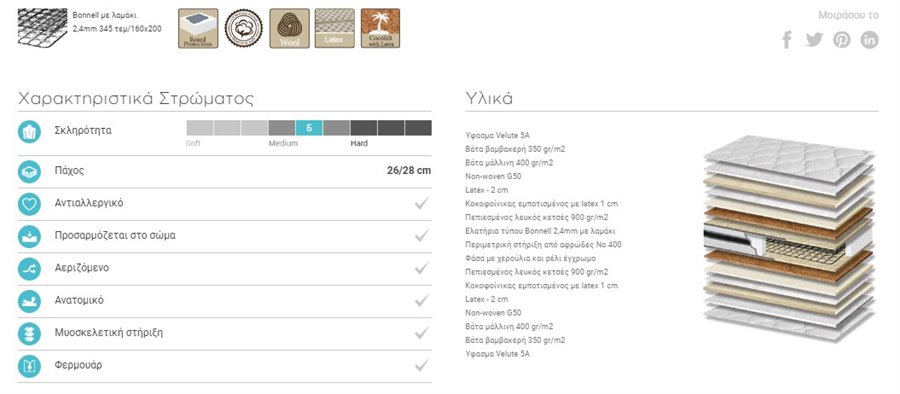Share the page via Twitter icon
This screenshot has width=900, height=394.
pos(814,40)
